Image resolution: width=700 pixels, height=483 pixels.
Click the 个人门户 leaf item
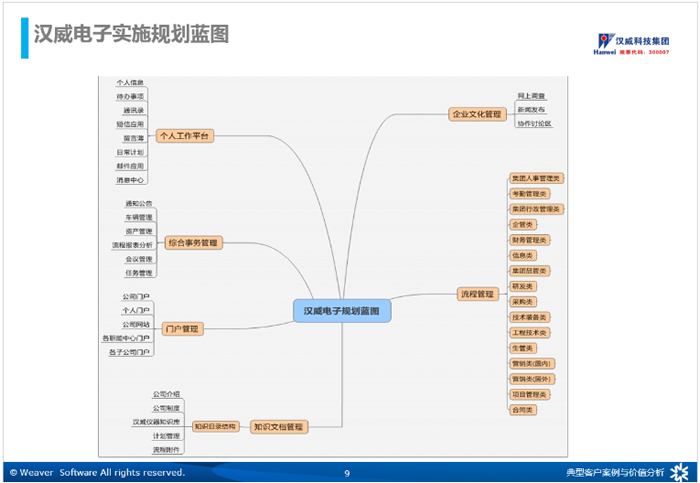point(136,310)
